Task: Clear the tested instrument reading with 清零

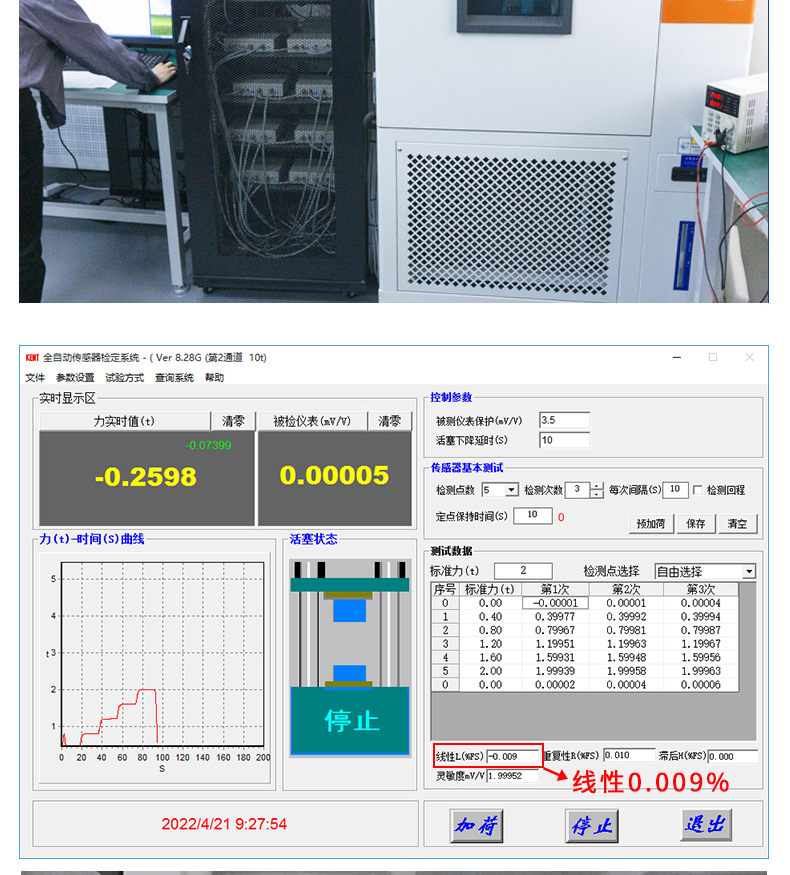Action: click(x=389, y=421)
